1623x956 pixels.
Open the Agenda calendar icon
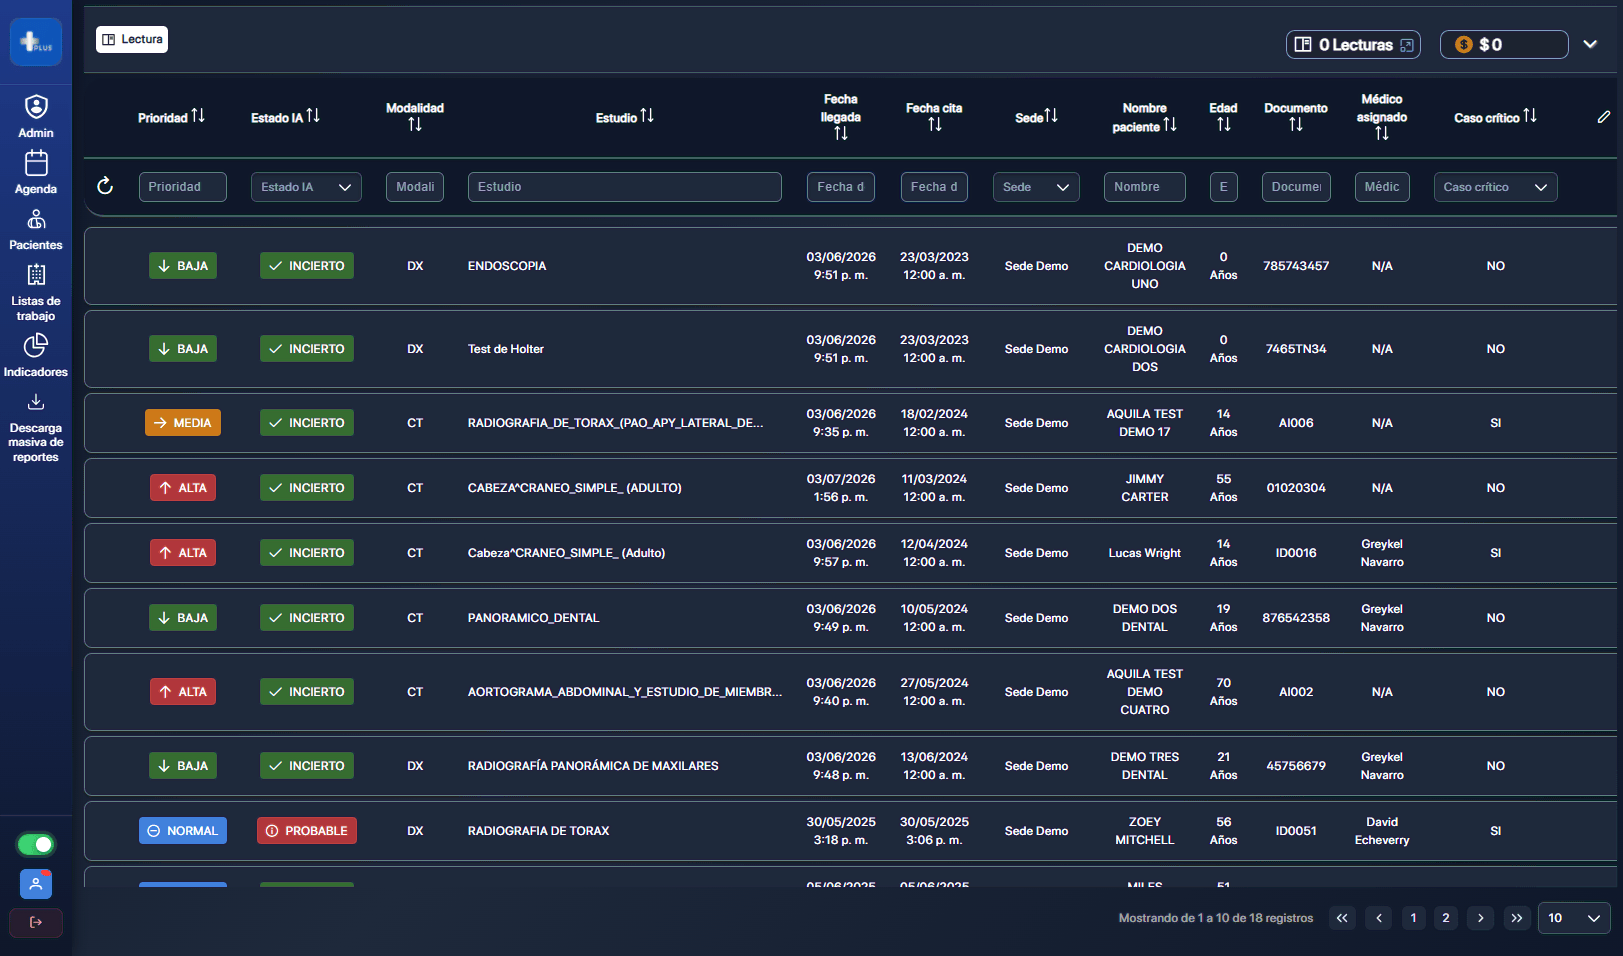coord(36,163)
